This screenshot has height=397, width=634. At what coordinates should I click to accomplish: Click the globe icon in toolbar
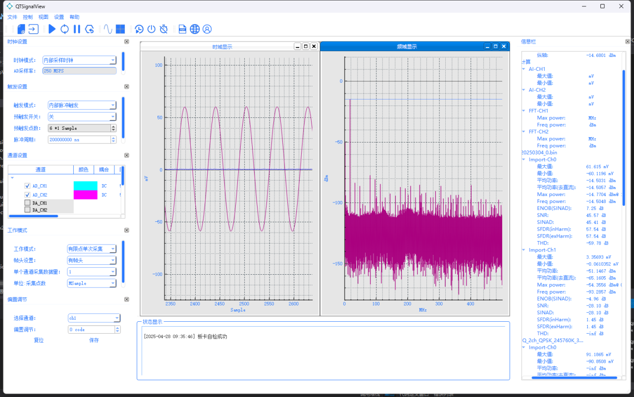(195, 29)
